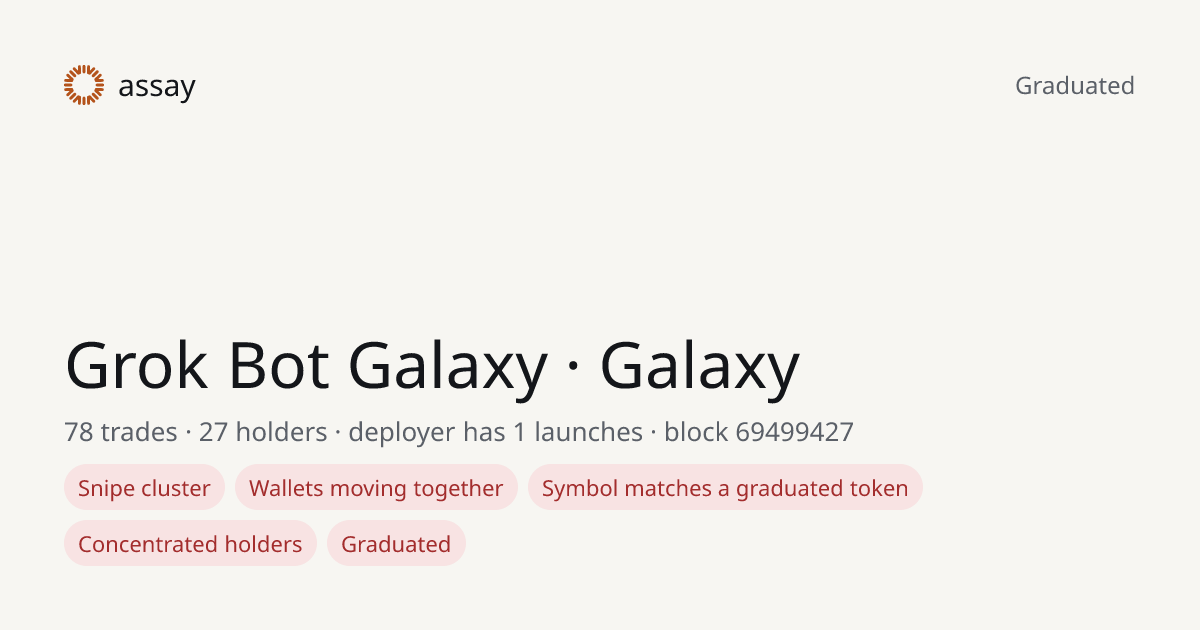1200x630 pixels.
Task: Click the word launches in stats line
Action: (x=588, y=432)
